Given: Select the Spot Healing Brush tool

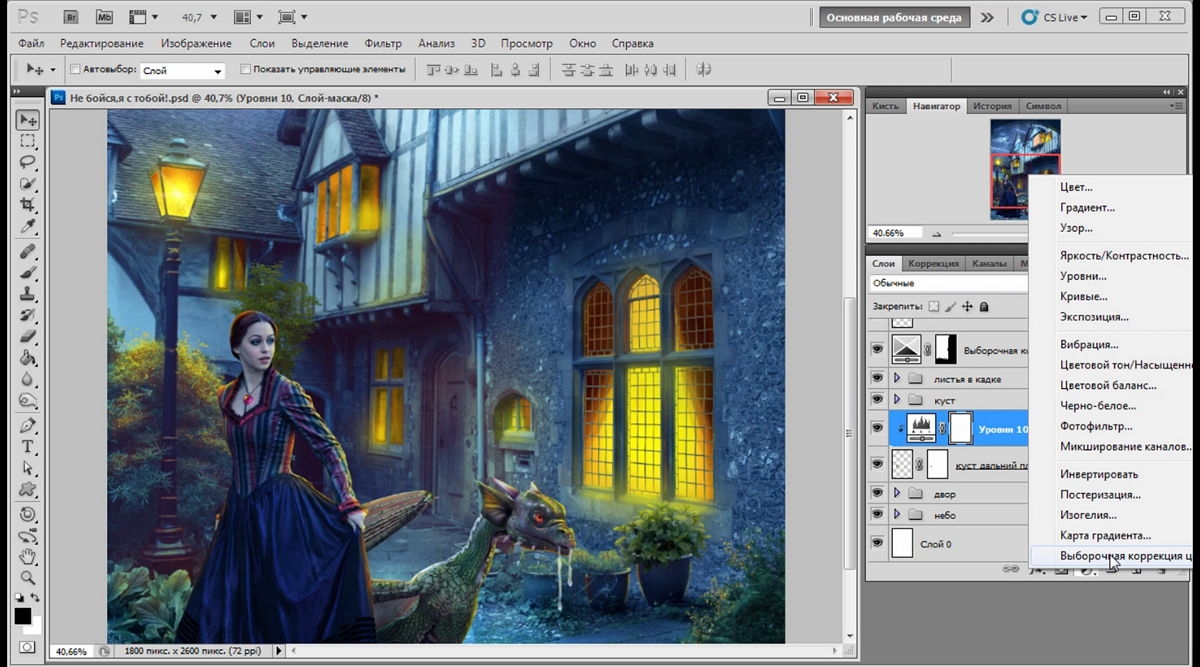Looking at the screenshot, I should (28, 251).
